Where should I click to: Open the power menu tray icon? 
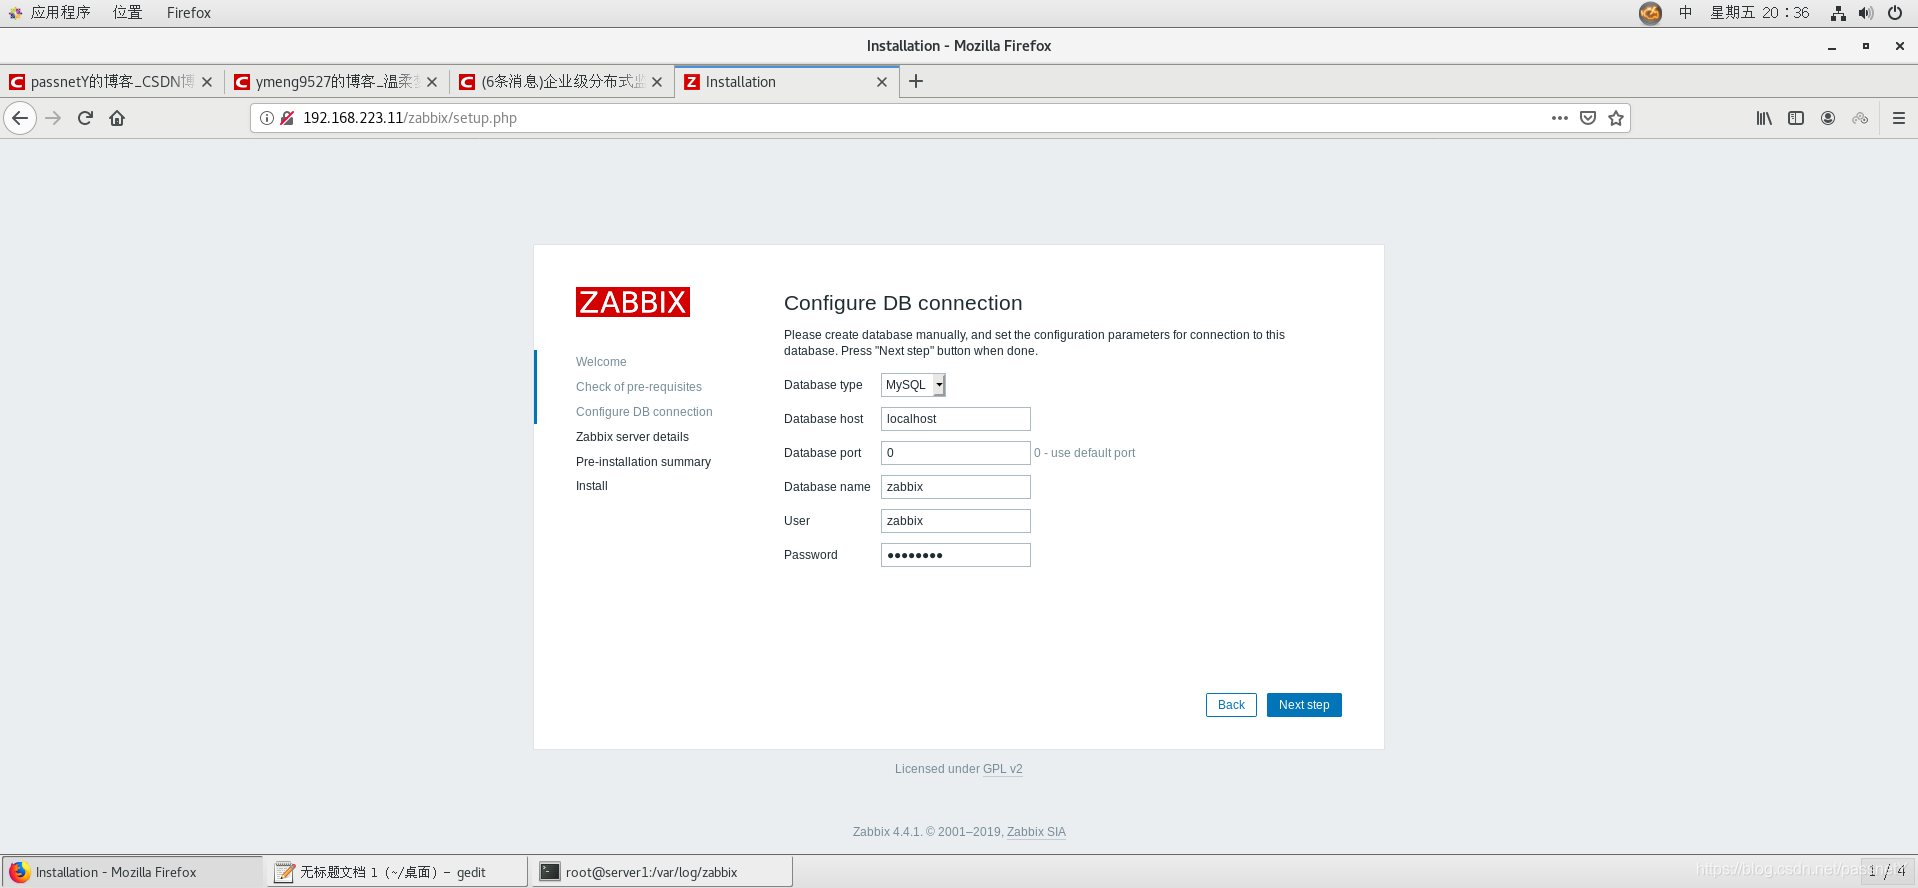1895,13
